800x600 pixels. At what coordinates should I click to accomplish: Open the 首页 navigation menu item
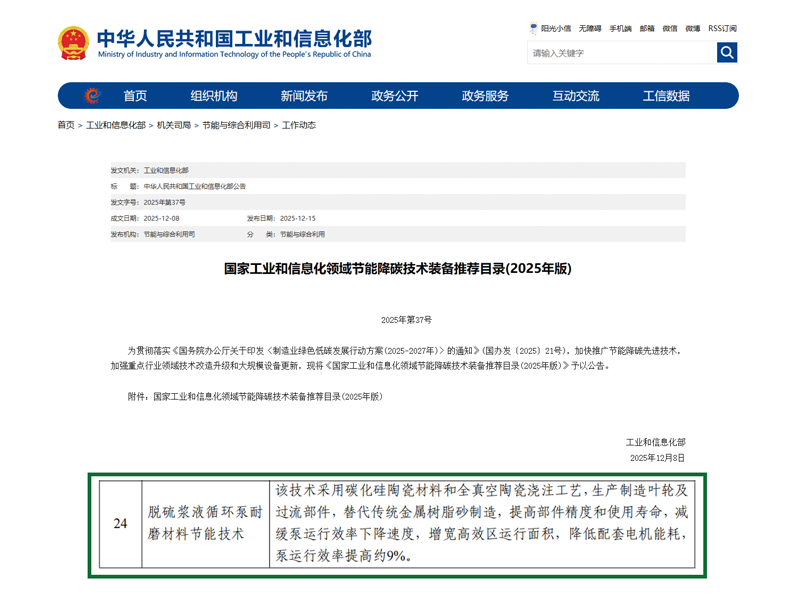pyautogui.click(x=135, y=96)
